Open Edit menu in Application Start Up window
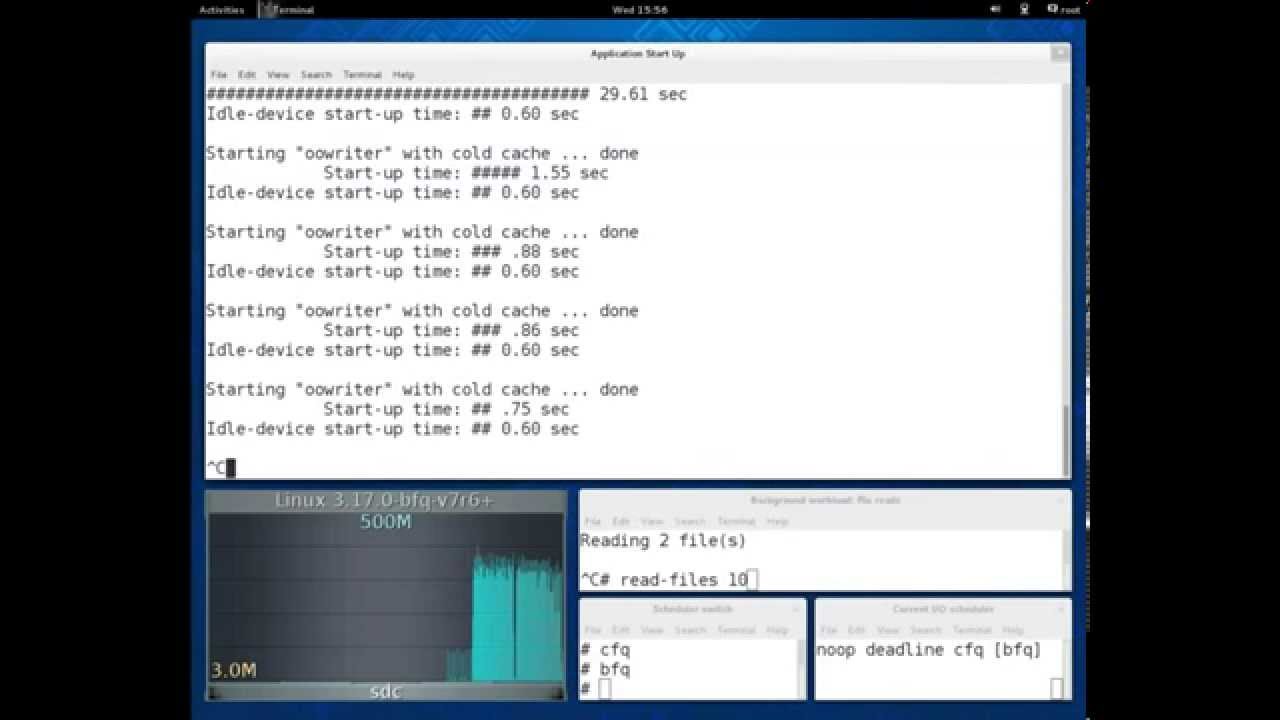 tap(247, 75)
